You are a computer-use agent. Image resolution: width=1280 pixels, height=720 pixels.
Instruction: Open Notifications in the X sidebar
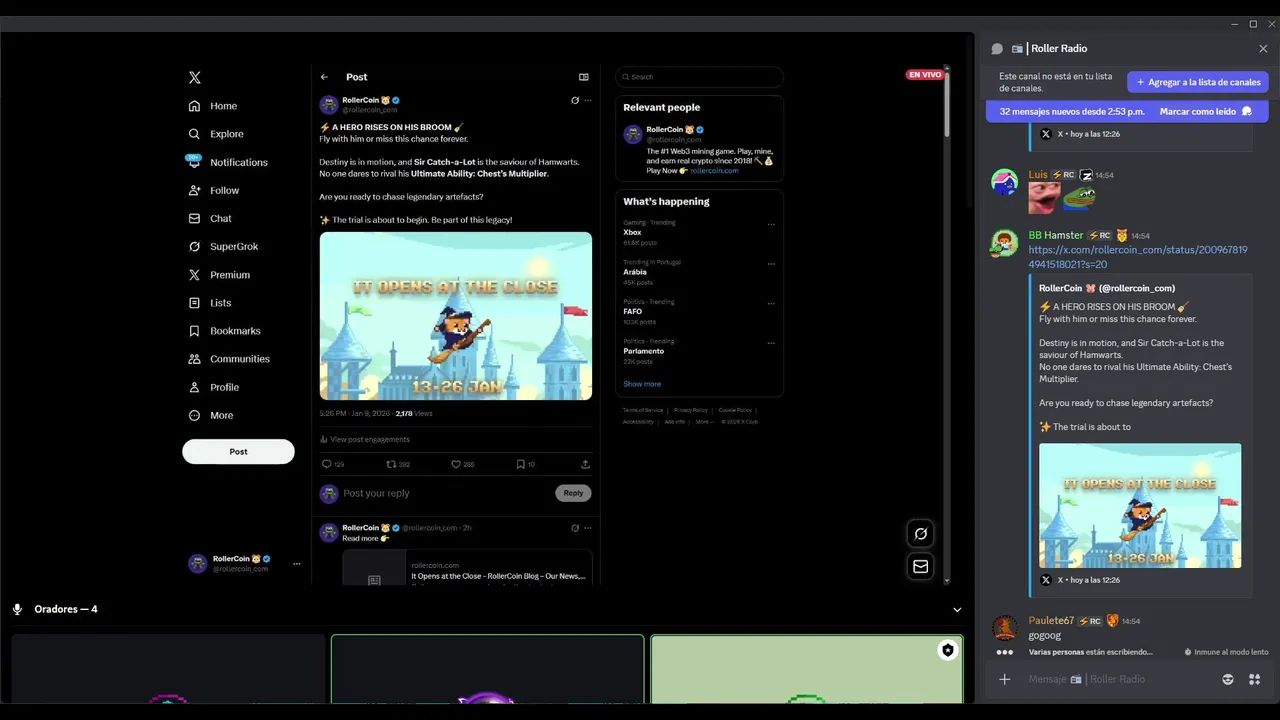pyautogui.click(x=228, y=162)
